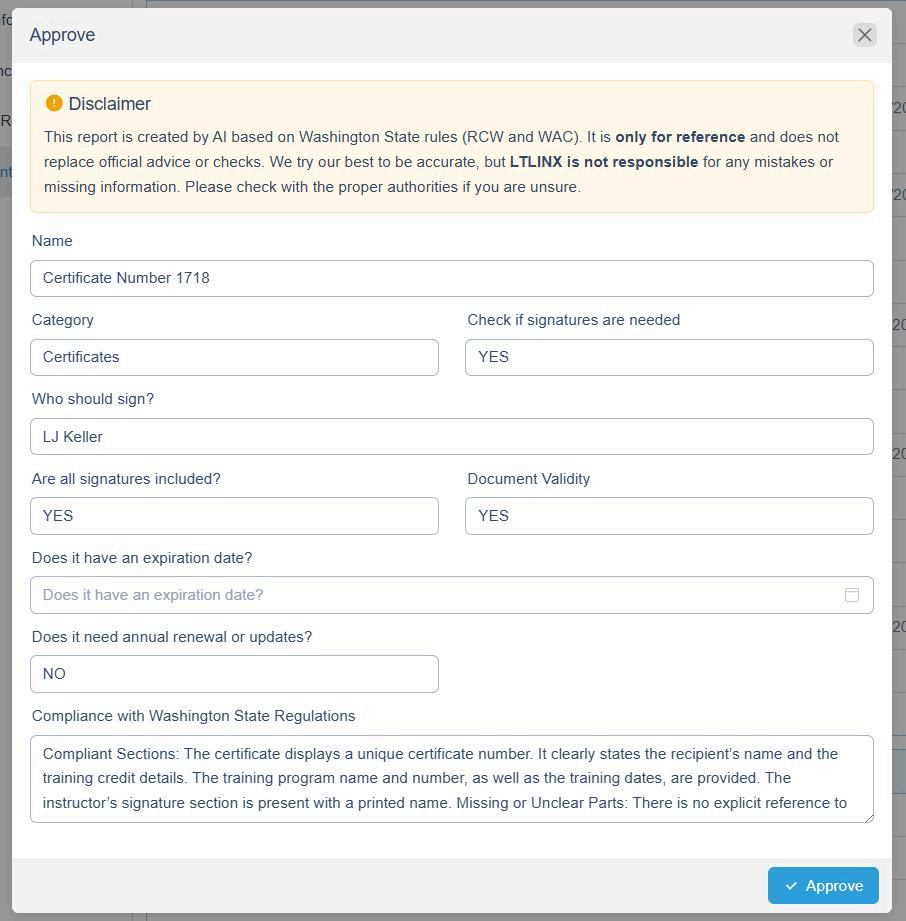Click the 'Does it have an expiration date?' label
The width and height of the screenshot is (906, 921).
tap(142, 558)
